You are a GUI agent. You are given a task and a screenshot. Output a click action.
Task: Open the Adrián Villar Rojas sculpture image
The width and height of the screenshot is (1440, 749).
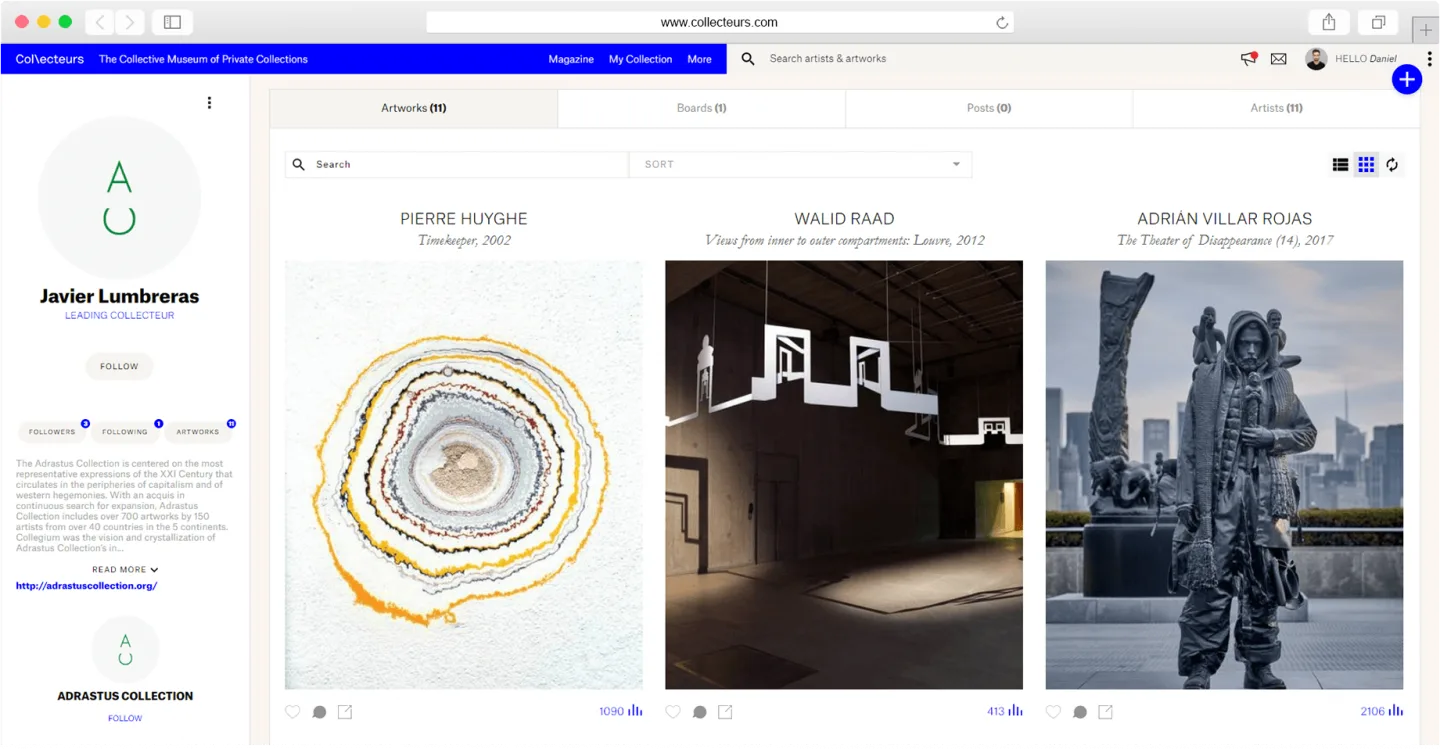[x=1224, y=475]
